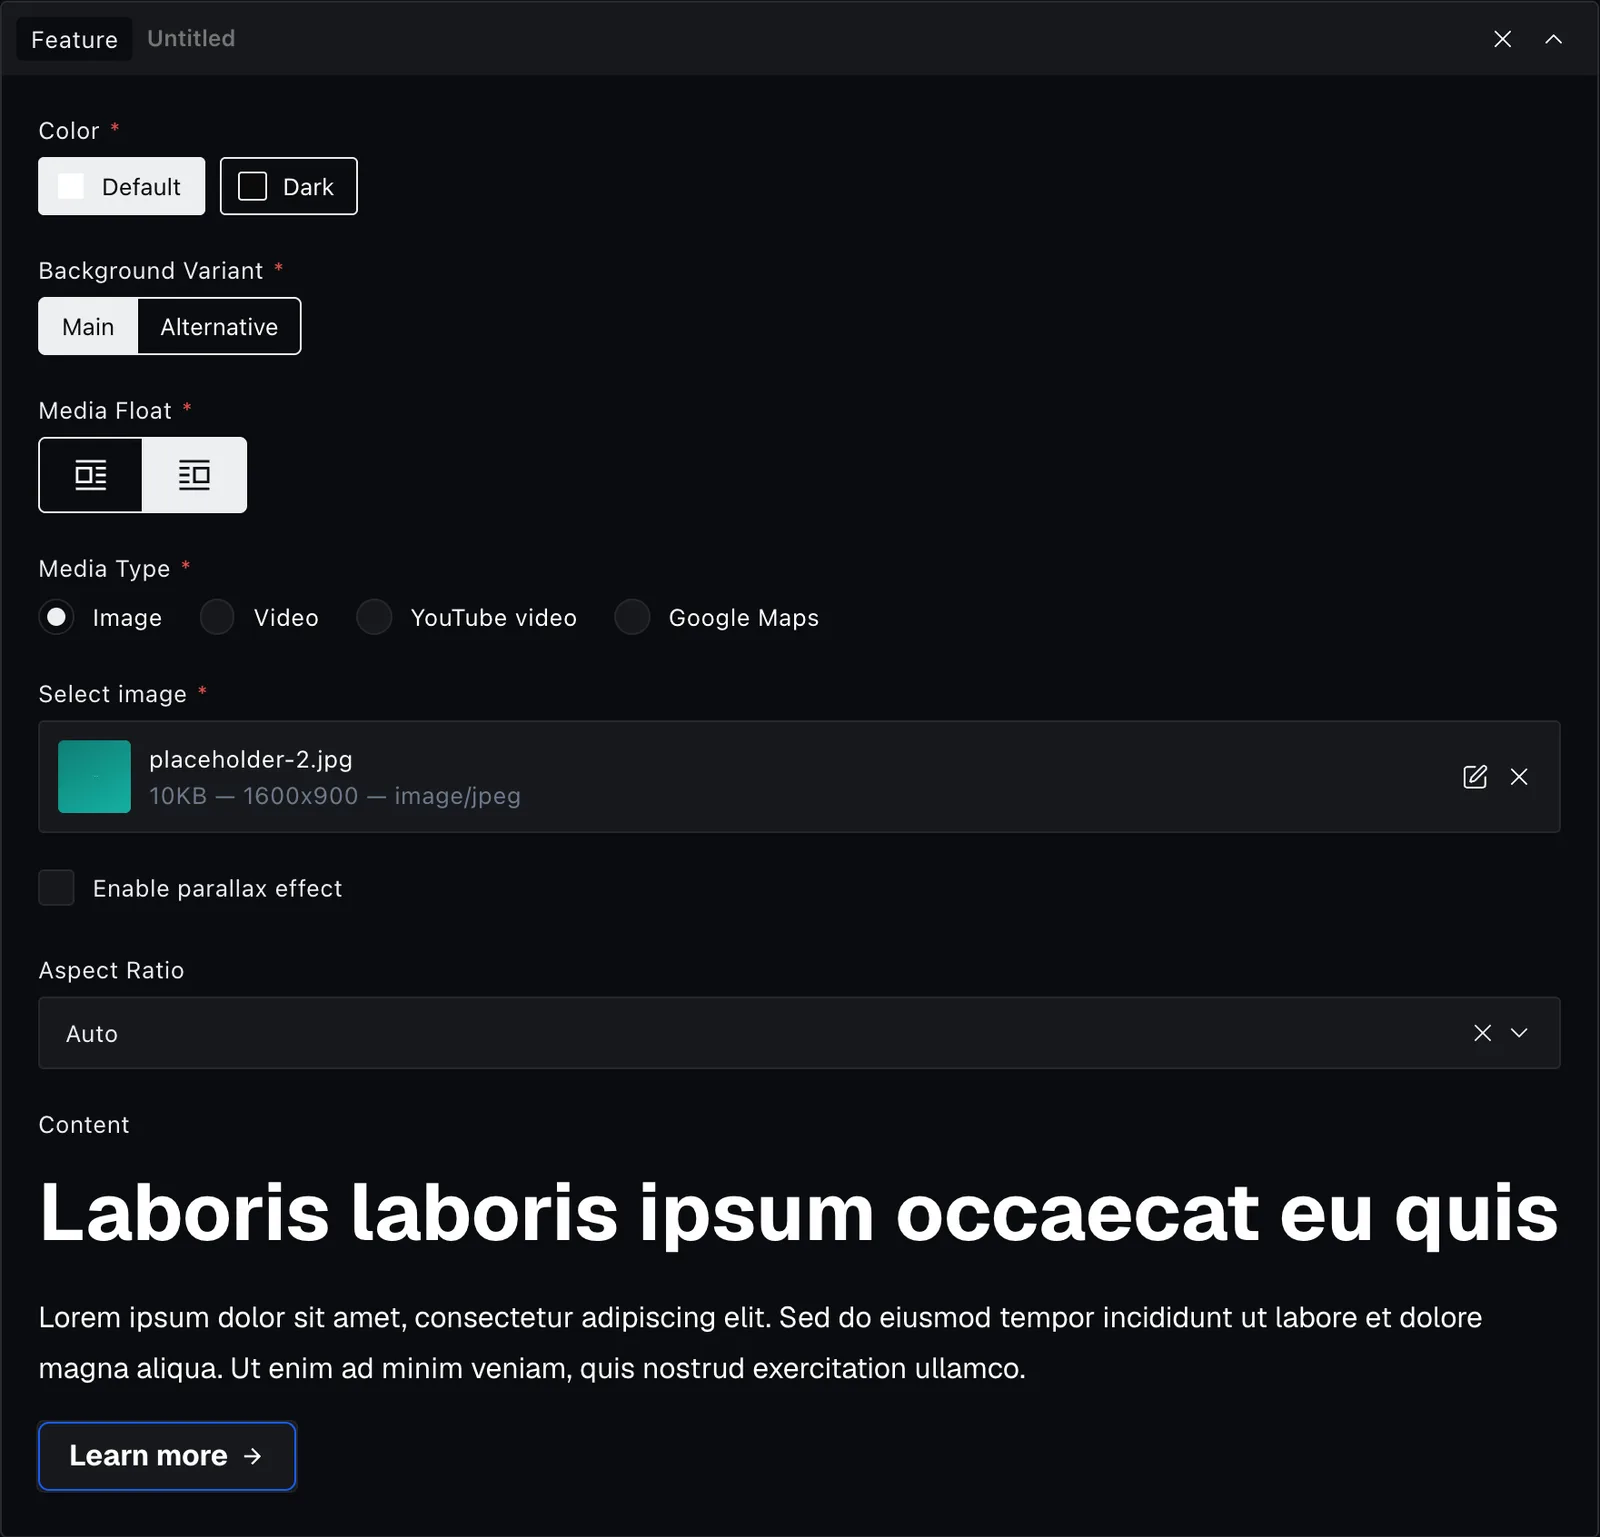Select the Google Maps media type
This screenshot has width=1600, height=1537.
(632, 617)
